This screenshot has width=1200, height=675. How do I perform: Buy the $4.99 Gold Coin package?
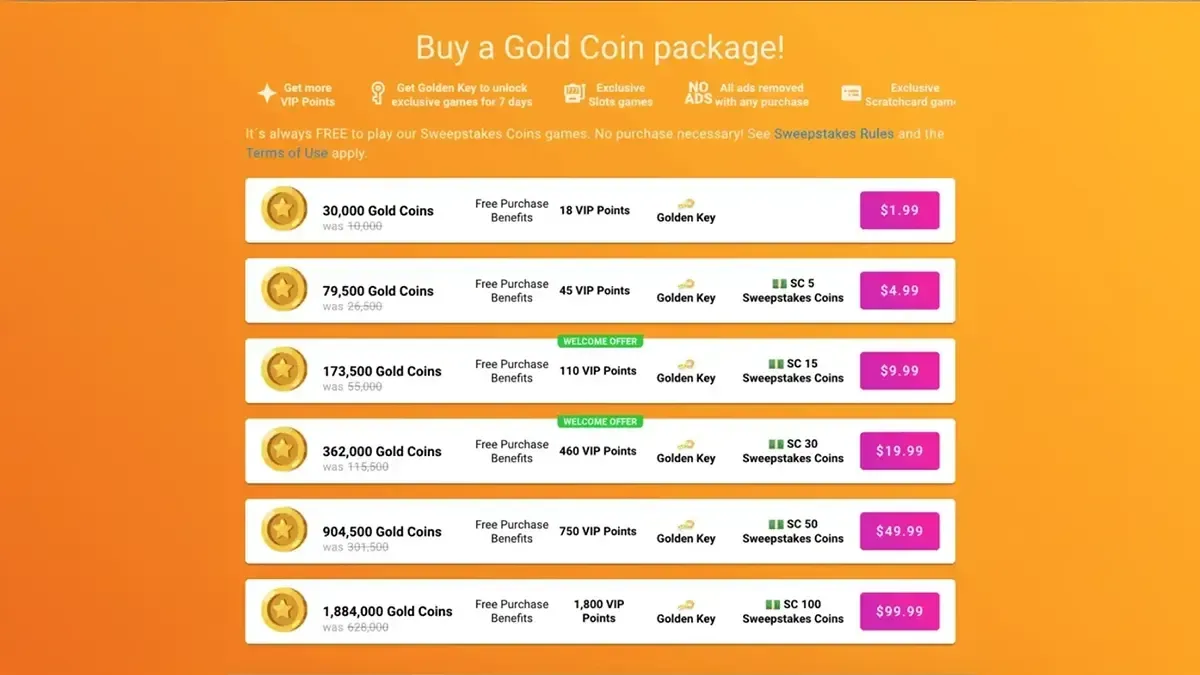point(899,290)
